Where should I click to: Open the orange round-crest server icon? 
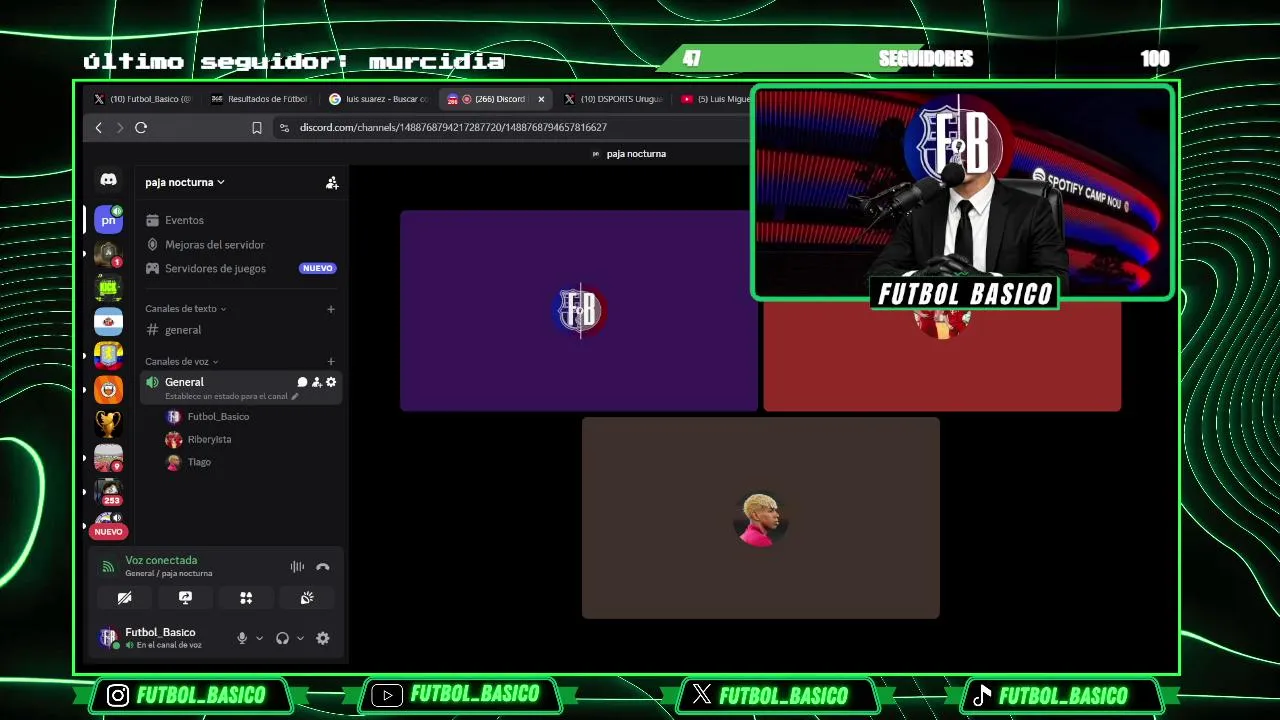point(108,390)
